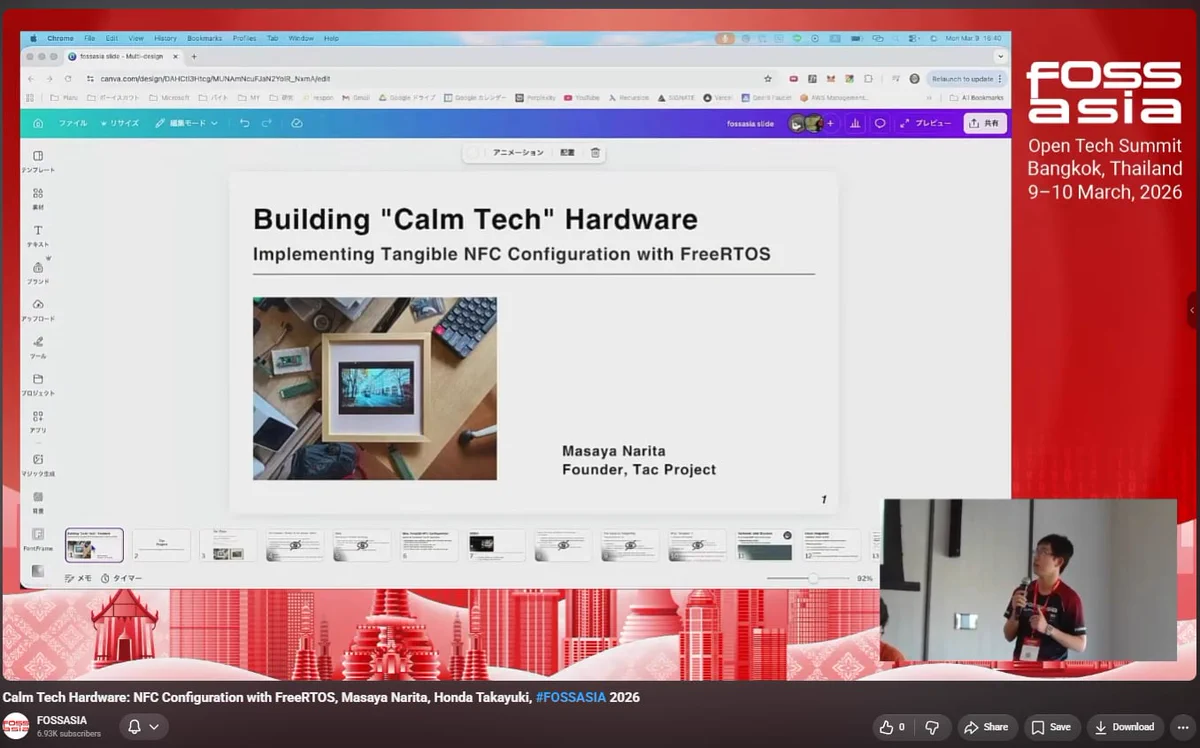Redo the action in Canva
This screenshot has height=748, width=1200.
pos(267,123)
